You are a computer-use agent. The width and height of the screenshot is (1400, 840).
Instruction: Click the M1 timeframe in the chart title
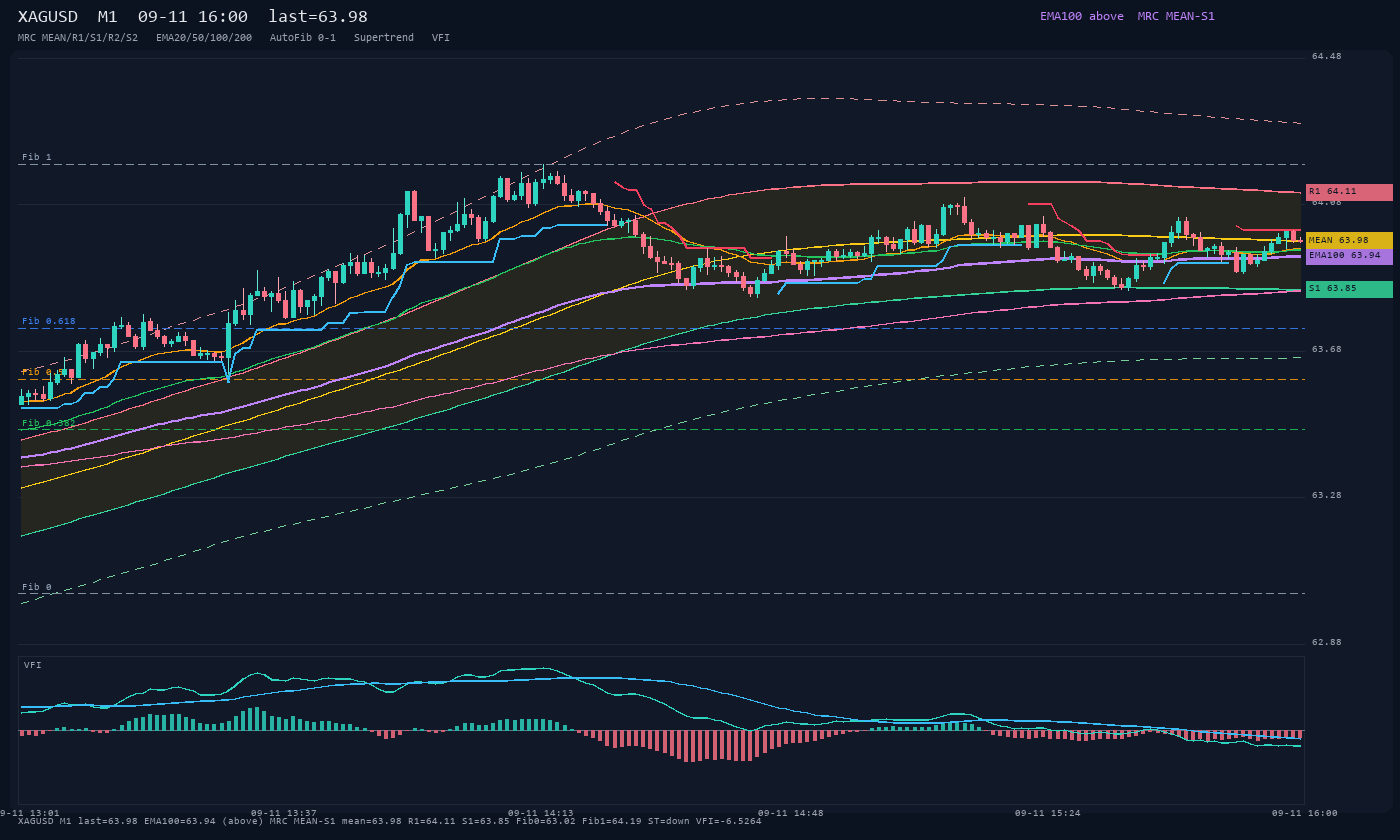pos(108,17)
